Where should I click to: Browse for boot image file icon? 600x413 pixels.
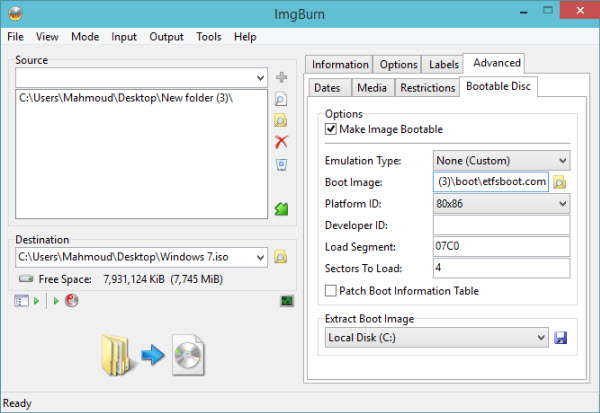[x=559, y=182]
